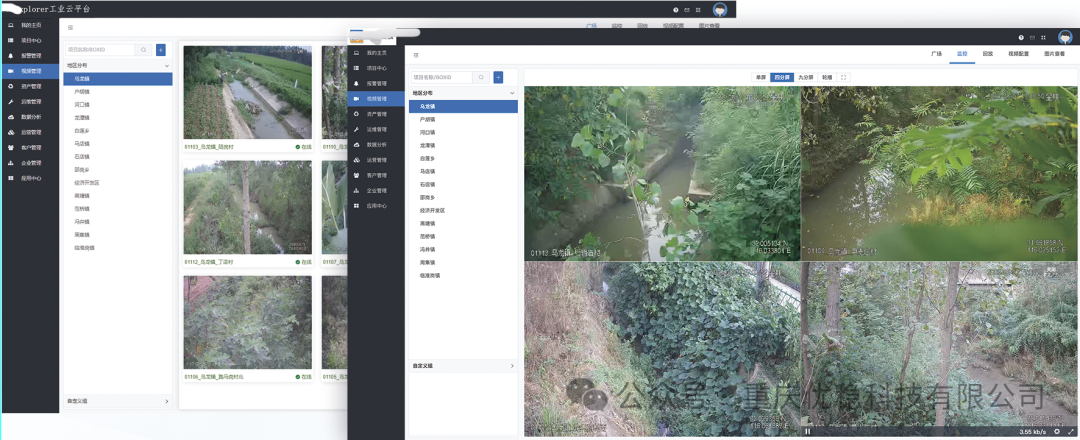Expand the 自定义组 section in front window

512,366
